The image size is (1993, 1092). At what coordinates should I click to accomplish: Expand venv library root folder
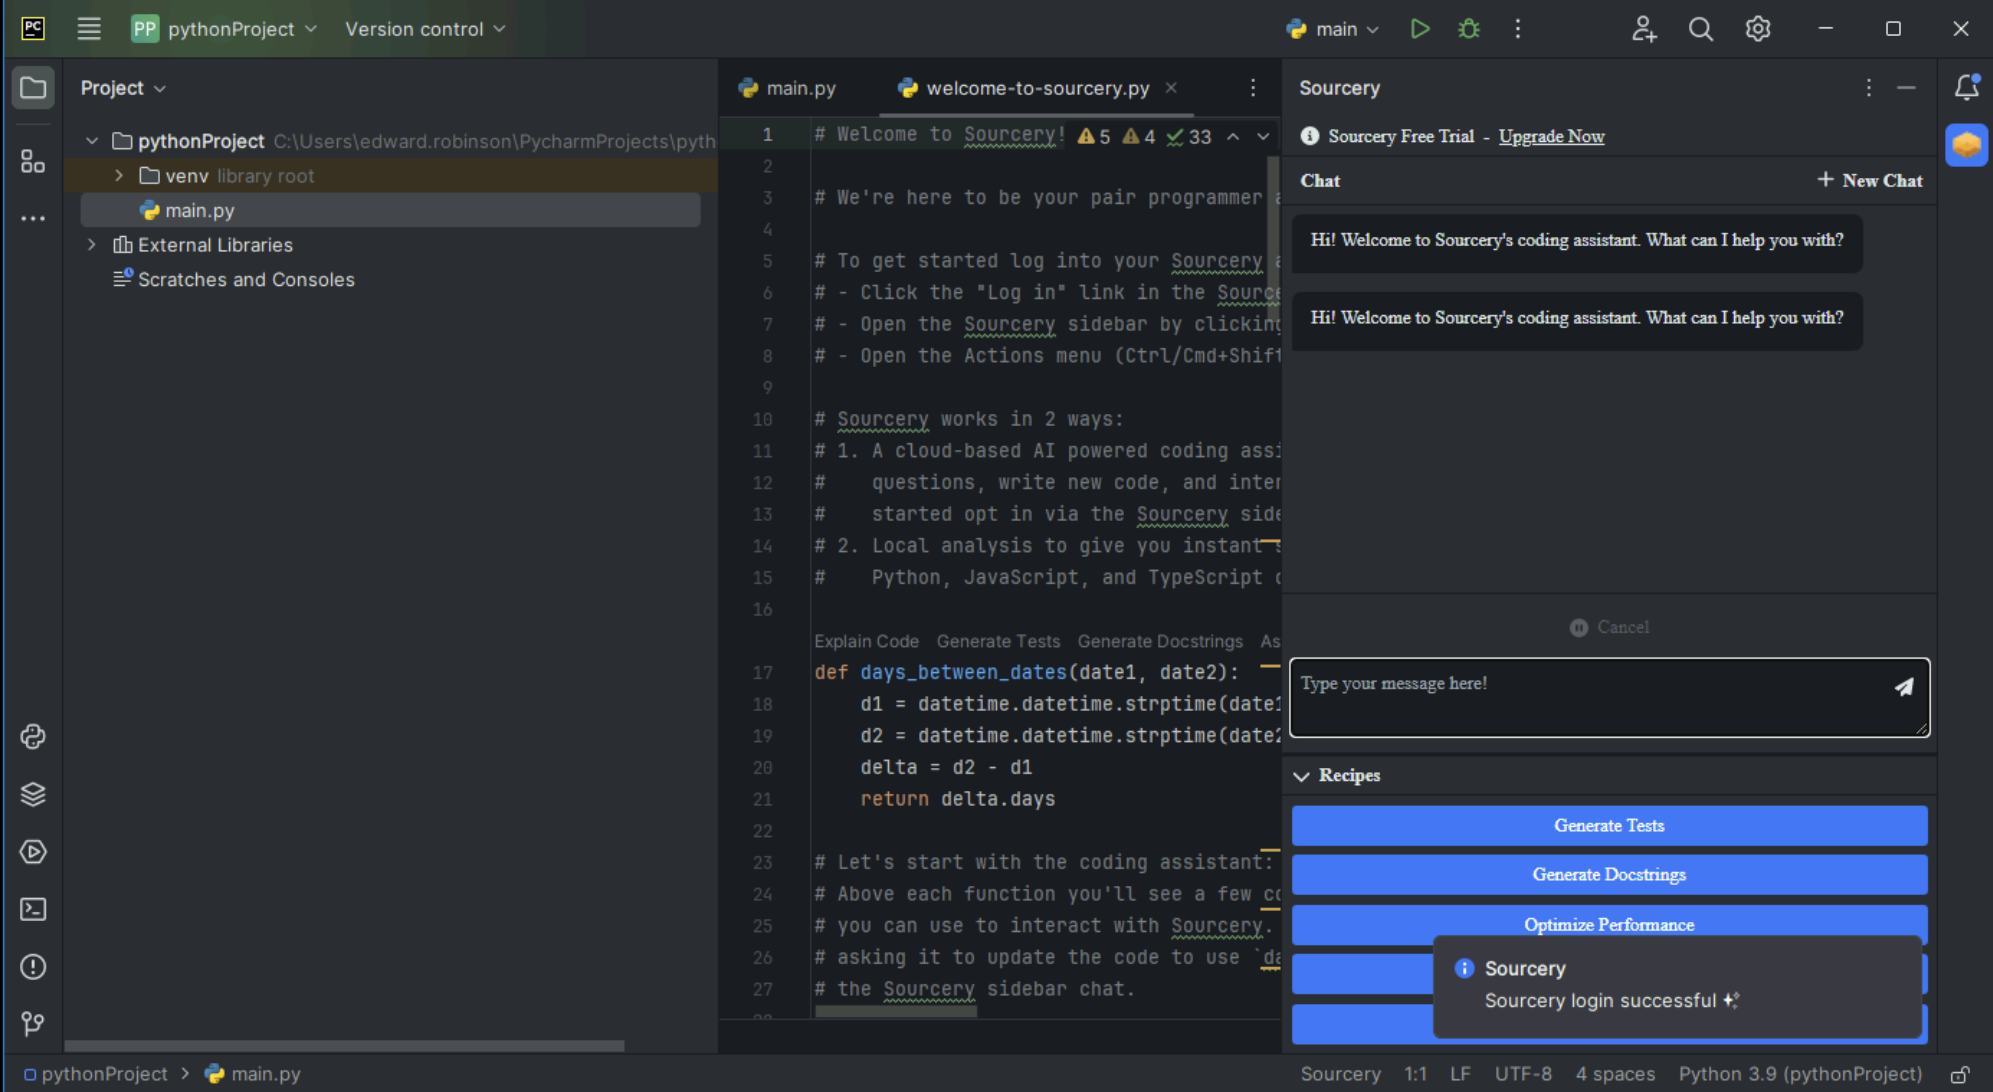(119, 176)
